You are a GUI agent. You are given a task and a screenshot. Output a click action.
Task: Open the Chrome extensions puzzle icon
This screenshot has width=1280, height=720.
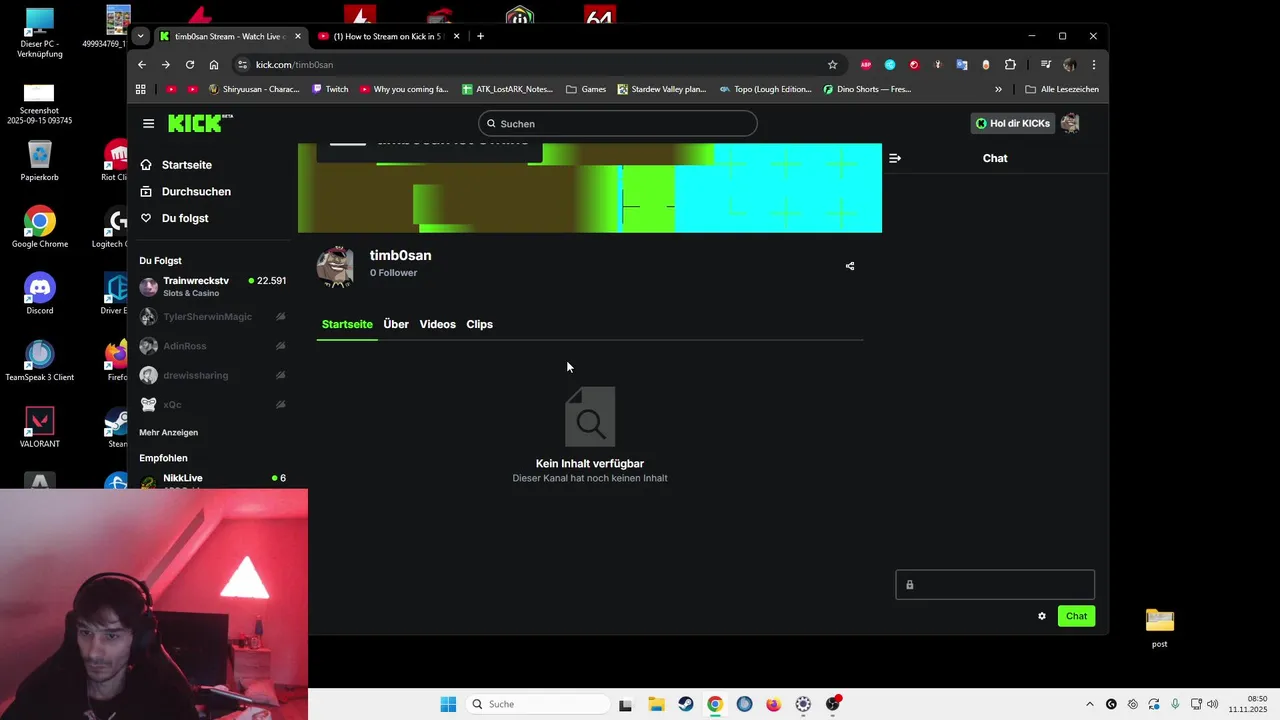click(x=1010, y=65)
